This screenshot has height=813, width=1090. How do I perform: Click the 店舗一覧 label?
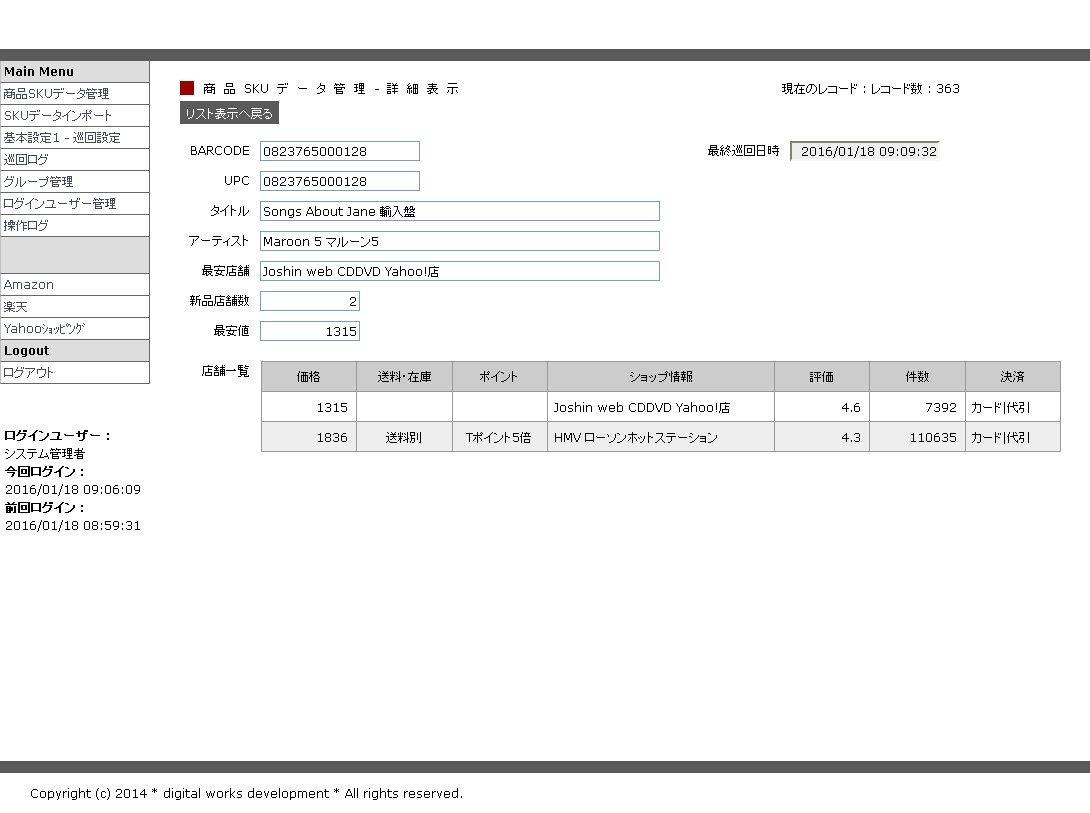[225, 371]
